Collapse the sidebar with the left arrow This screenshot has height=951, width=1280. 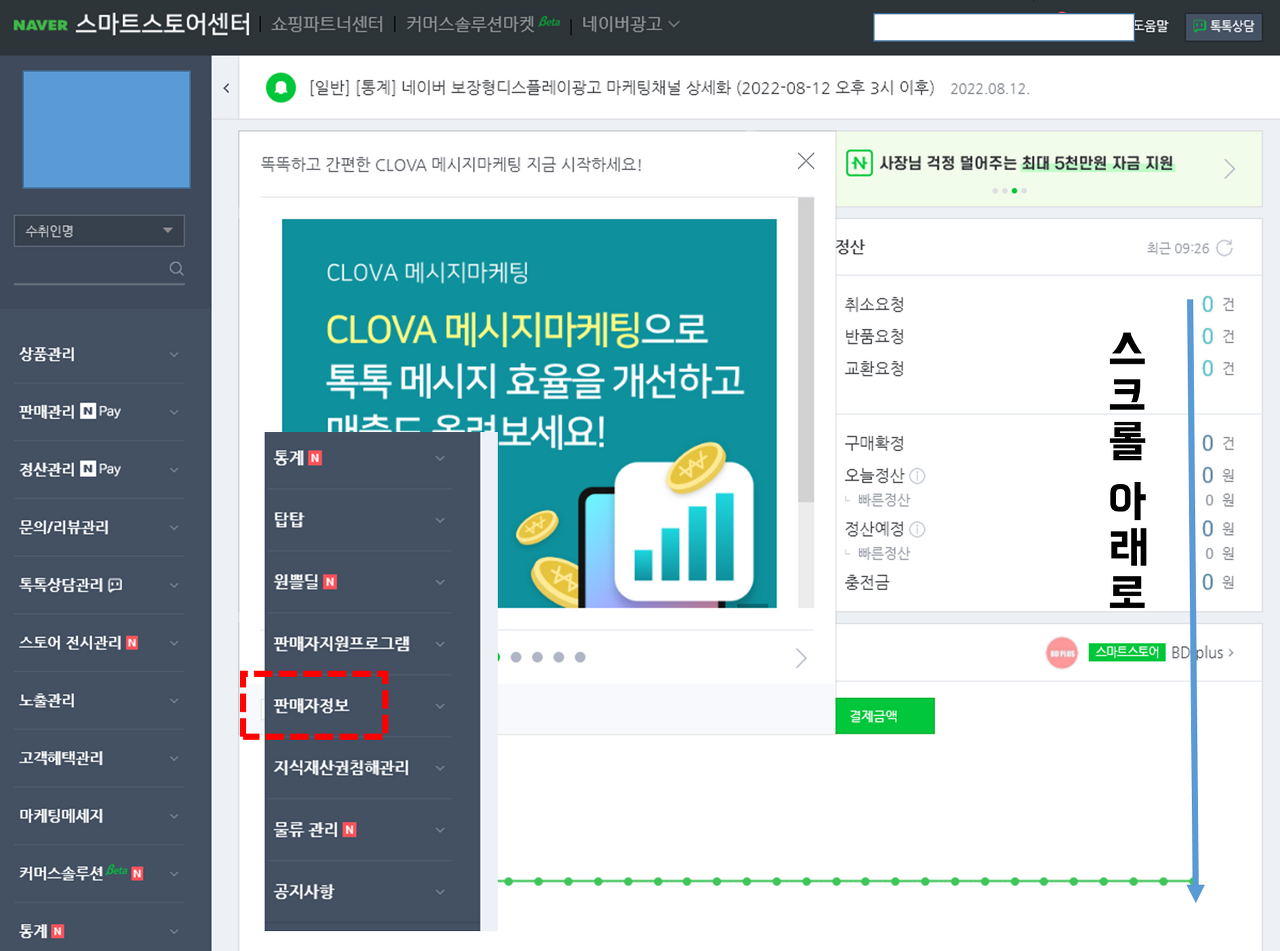coord(226,88)
